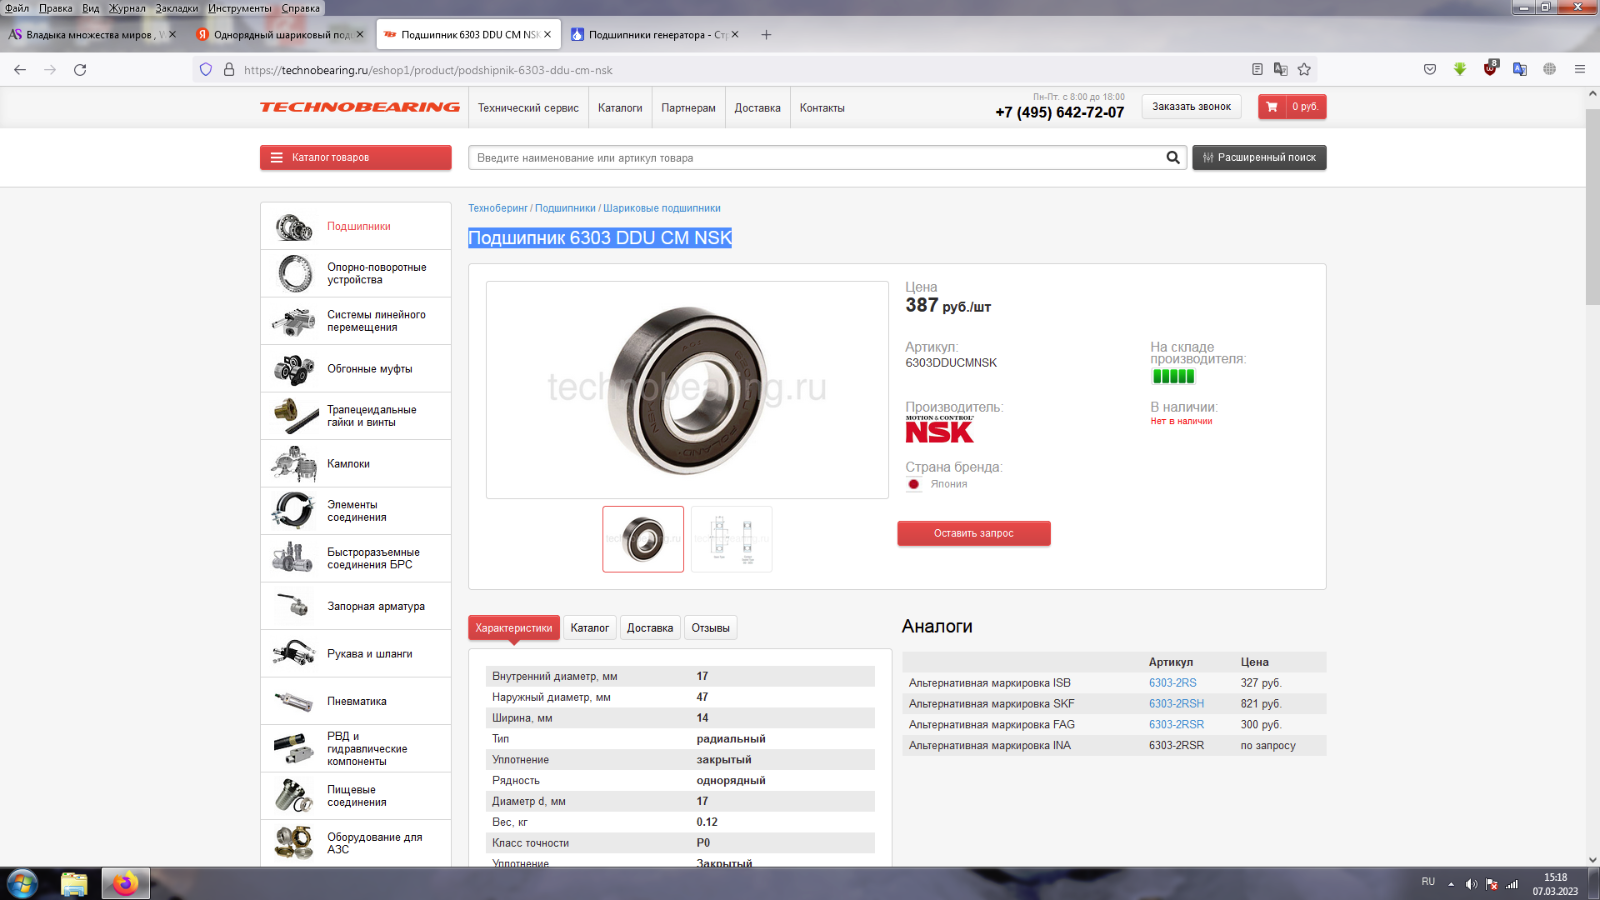Click Оставить запрос button
This screenshot has width=1600, height=900.
[974, 533]
